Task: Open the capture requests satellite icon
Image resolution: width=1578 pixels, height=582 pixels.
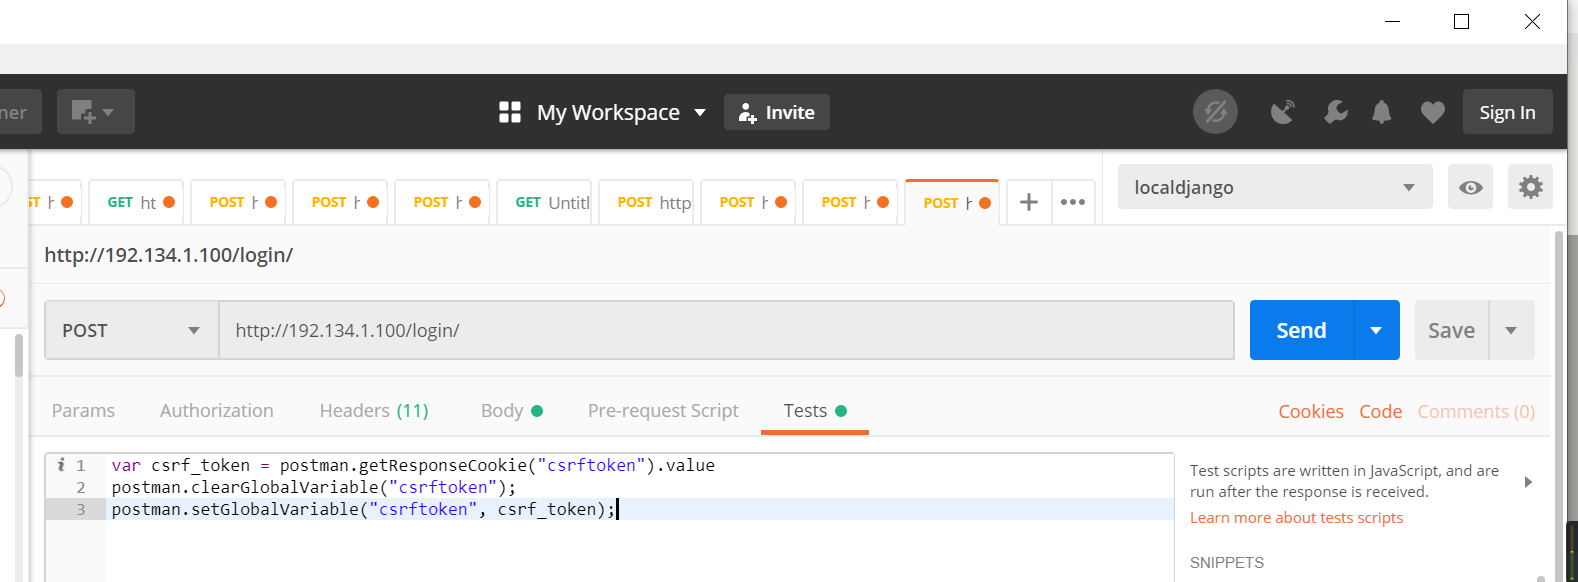Action: click(x=1282, y=112)
